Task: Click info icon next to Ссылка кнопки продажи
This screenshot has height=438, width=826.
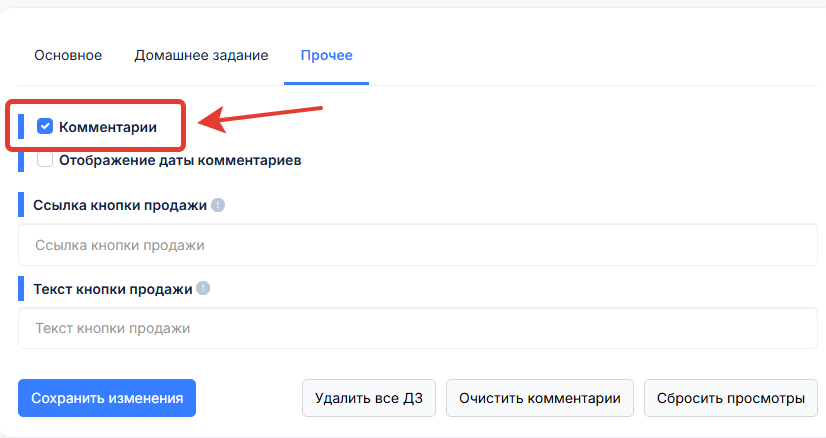Action: coord(218,205)
